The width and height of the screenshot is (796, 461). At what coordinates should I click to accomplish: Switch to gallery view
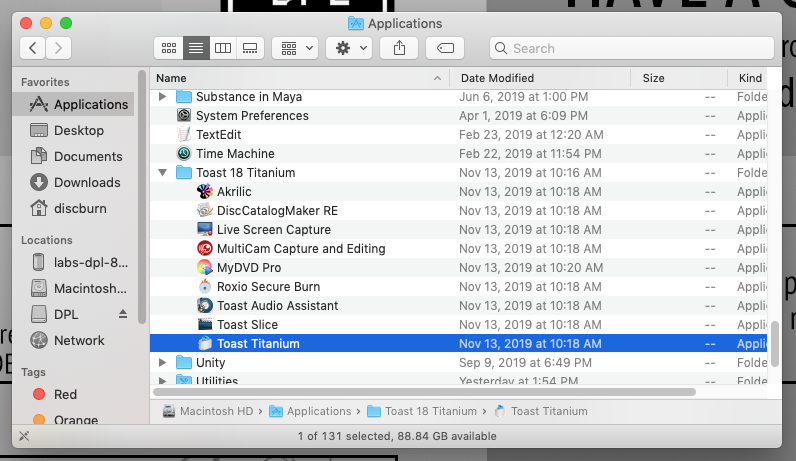[x=250, y=48]
